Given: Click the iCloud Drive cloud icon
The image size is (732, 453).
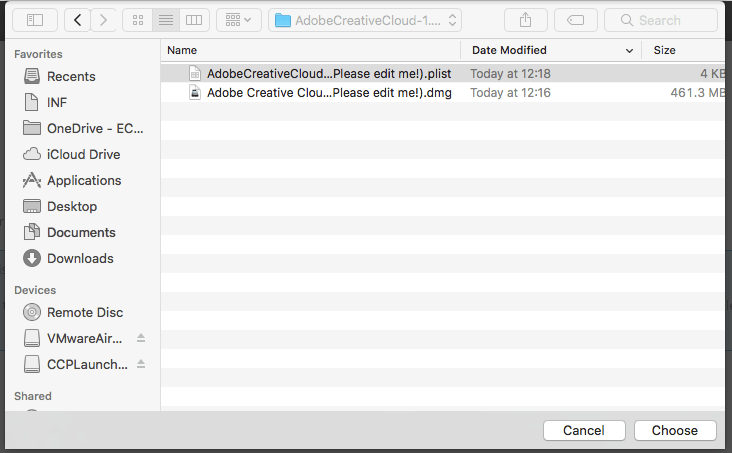Looking at the screenshot, I should coord(32,154).
